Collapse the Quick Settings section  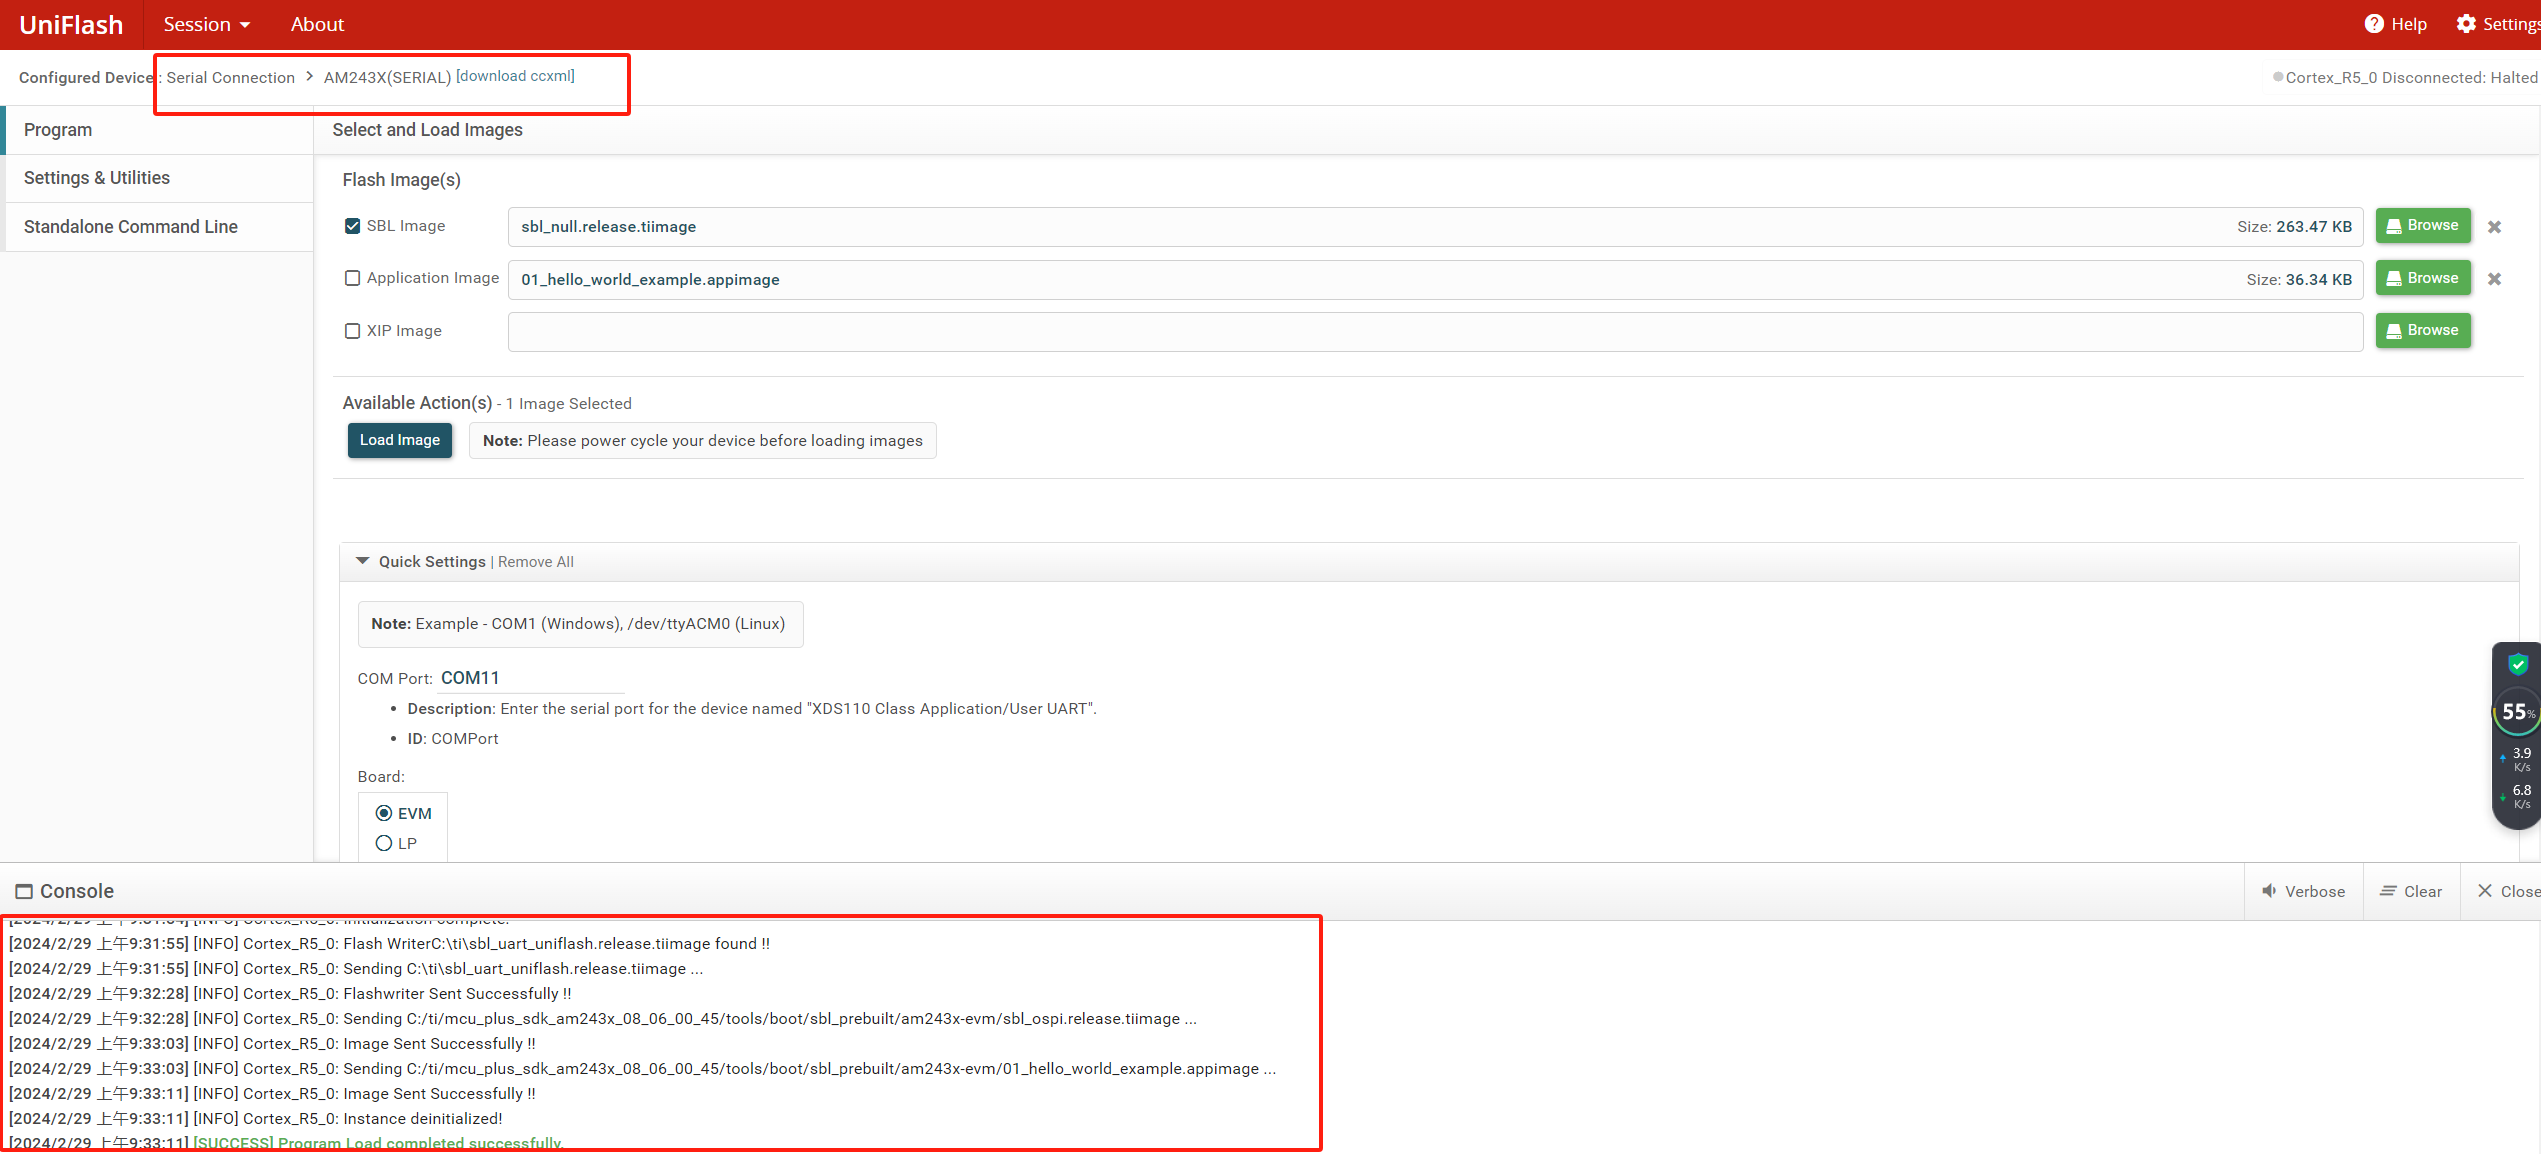click(363, 561)
